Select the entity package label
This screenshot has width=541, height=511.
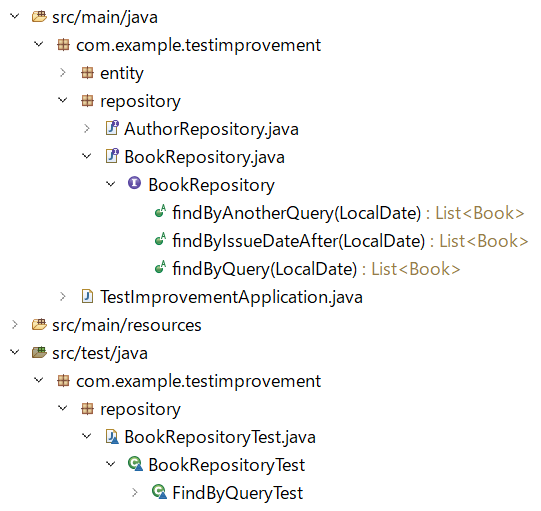122,73
